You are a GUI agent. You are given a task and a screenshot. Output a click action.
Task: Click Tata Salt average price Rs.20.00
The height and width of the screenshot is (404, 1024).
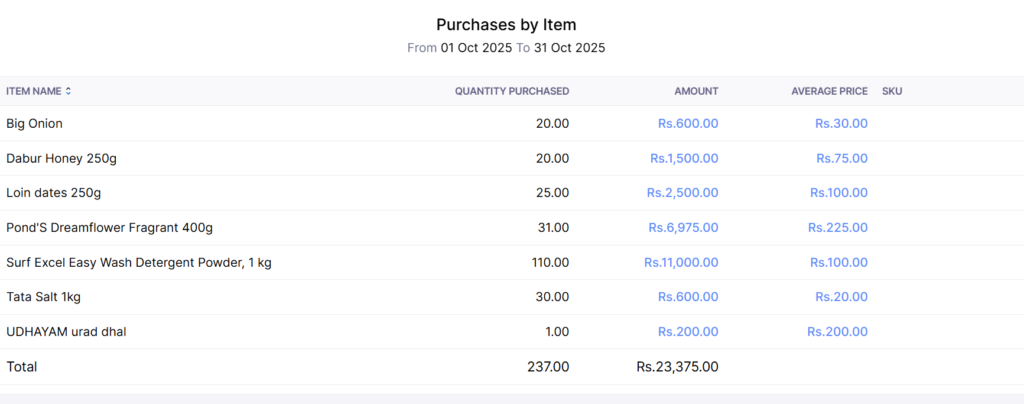pos(841,297)
